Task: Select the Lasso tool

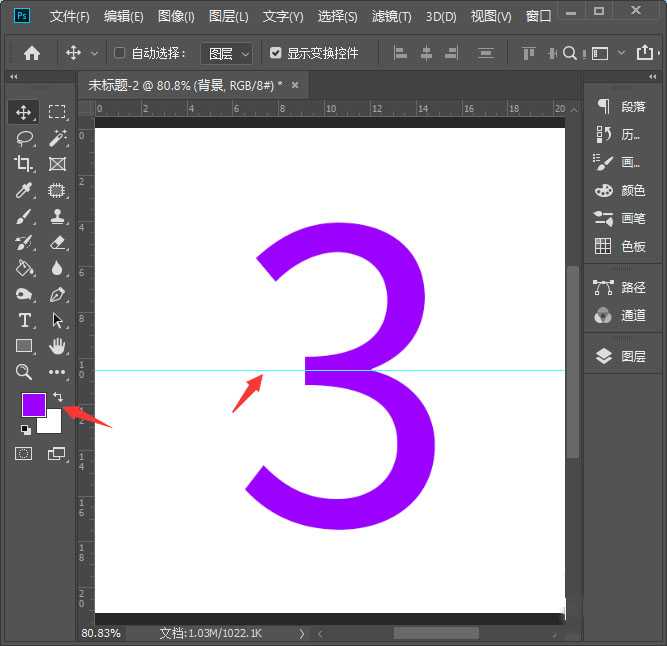Action: [24, 138]
